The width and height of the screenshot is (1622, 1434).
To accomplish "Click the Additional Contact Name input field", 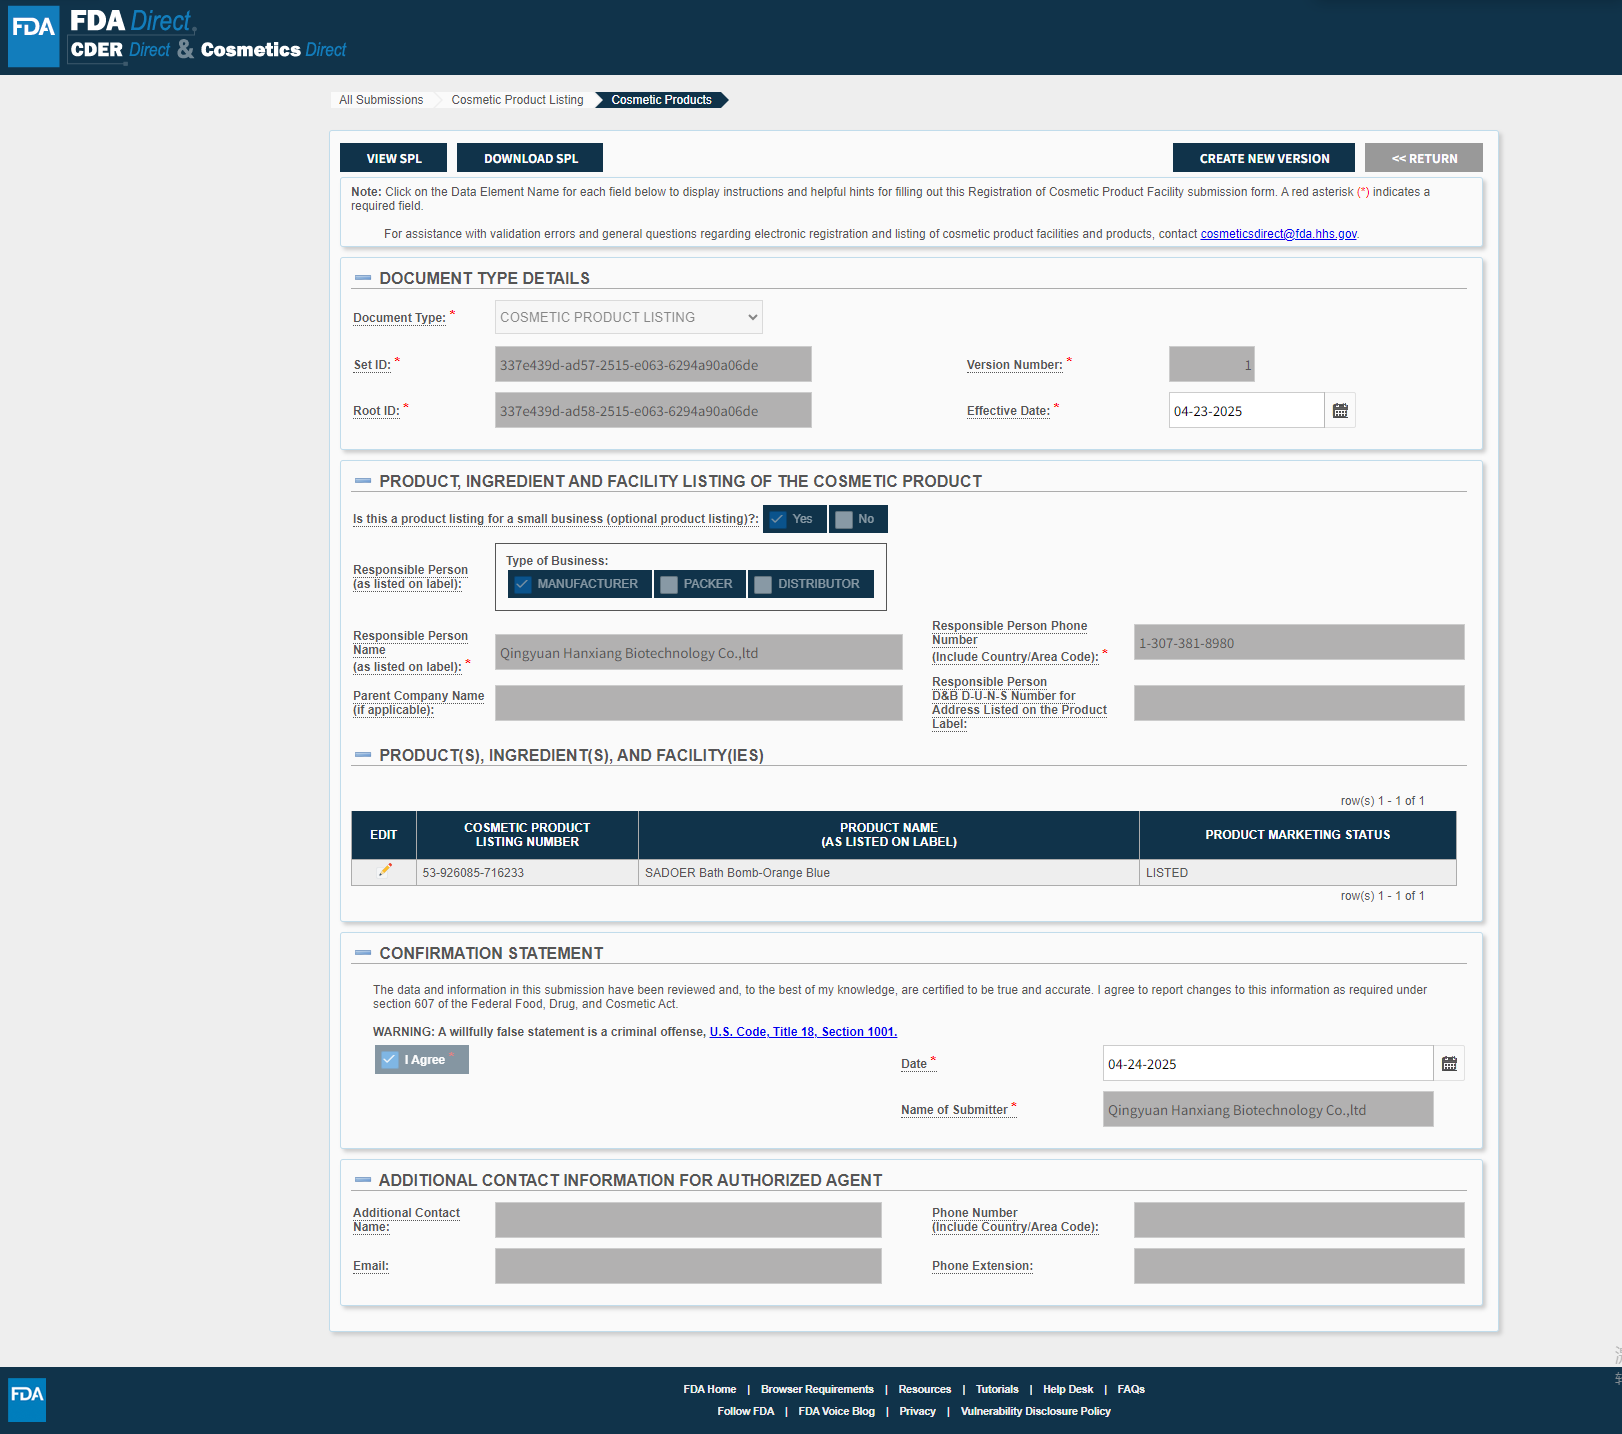I will pos(688,1220).
